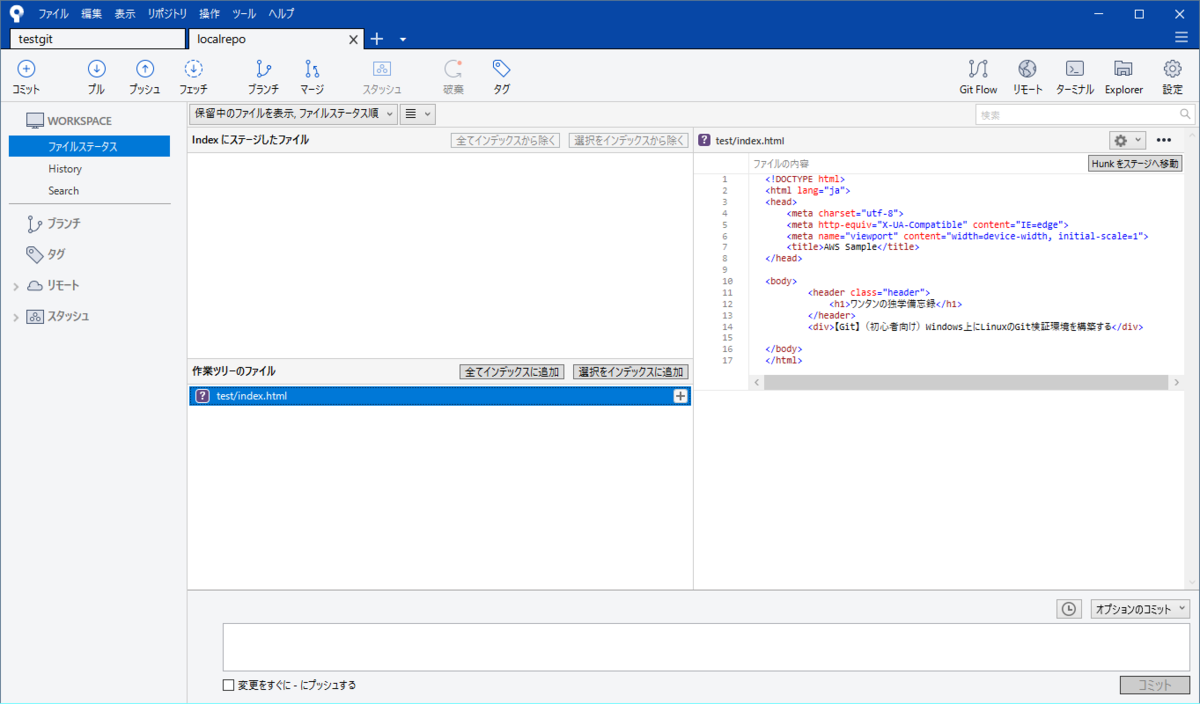Click the plus icon to stage test/index.html
This screenshot has width=1200, height=704.
point(680,396)
